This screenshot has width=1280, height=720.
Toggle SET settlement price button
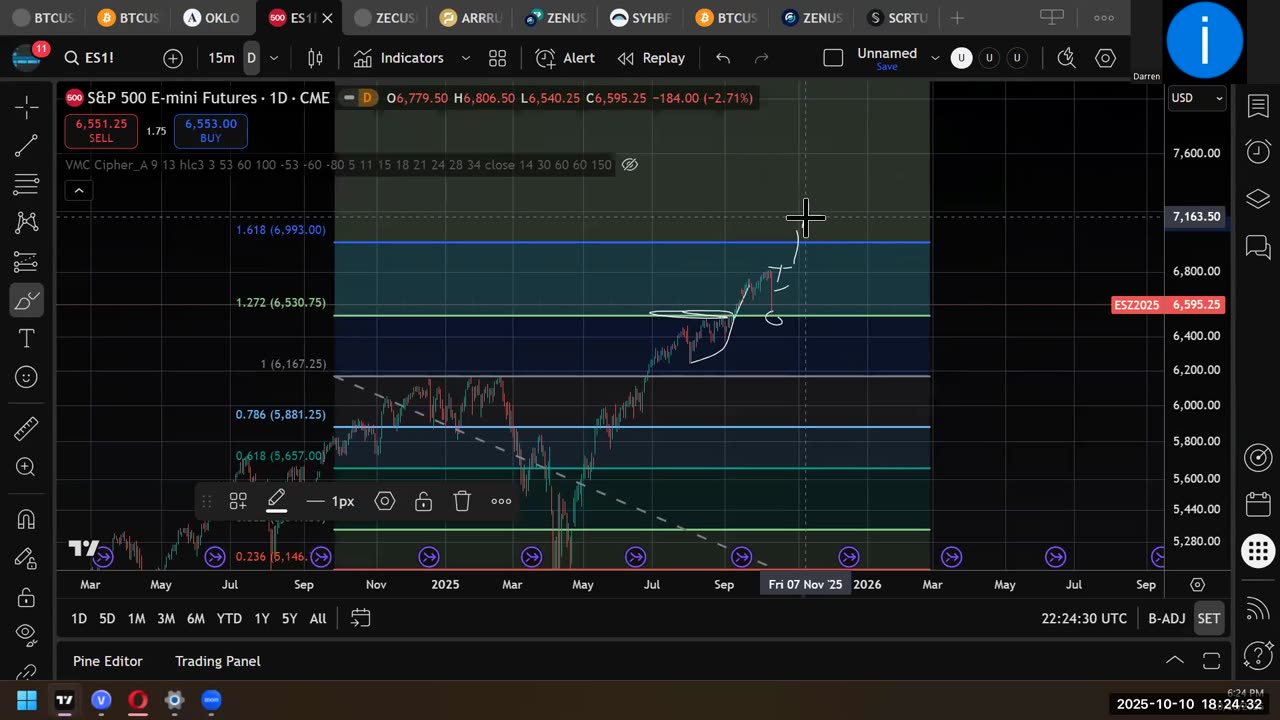pos(1209,618)
